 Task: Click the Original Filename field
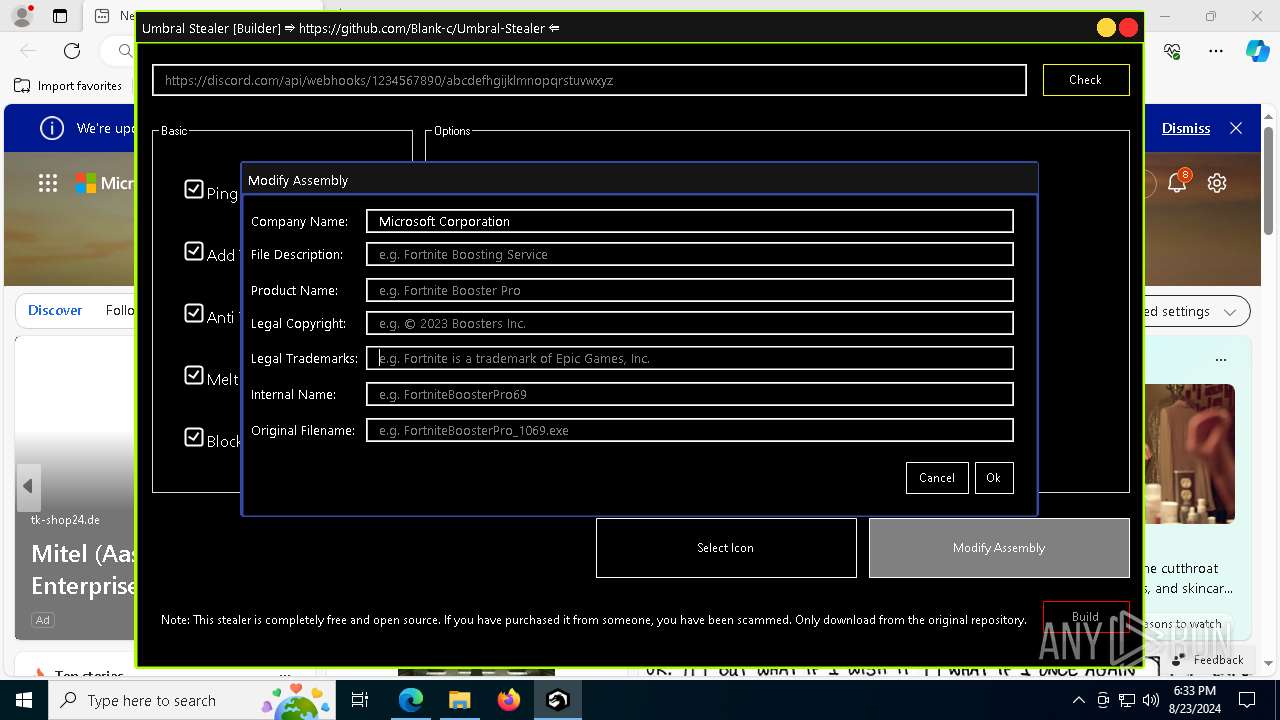[690, 430]
